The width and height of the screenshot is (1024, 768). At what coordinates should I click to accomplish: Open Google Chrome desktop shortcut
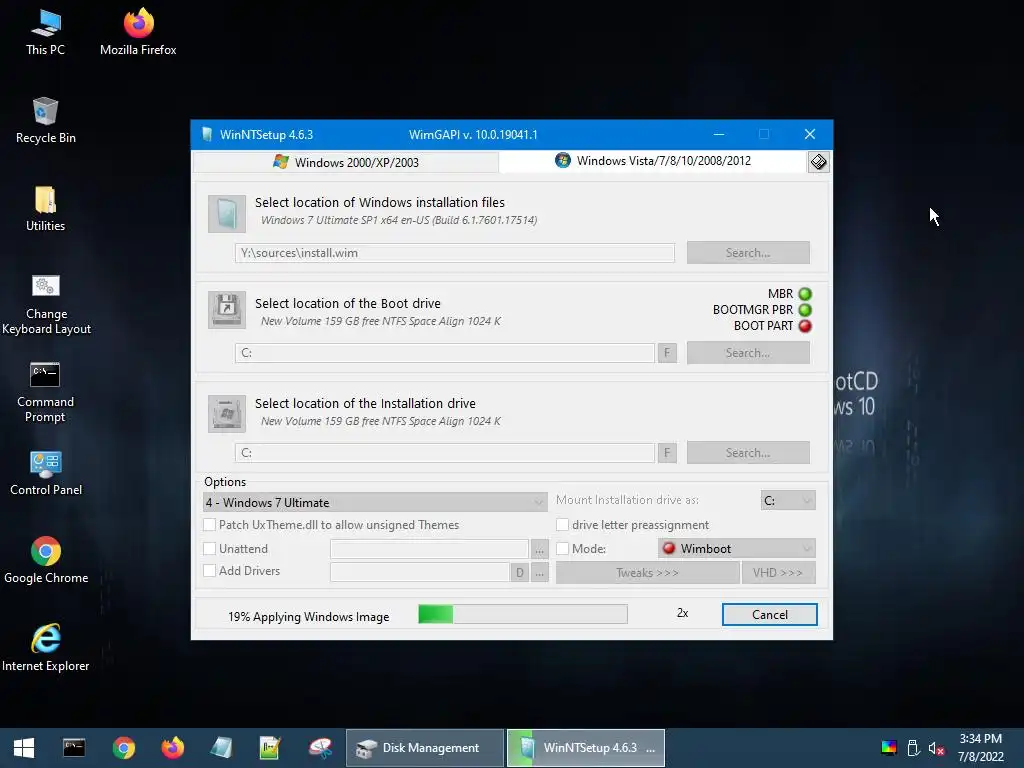(x=46, y=560)
